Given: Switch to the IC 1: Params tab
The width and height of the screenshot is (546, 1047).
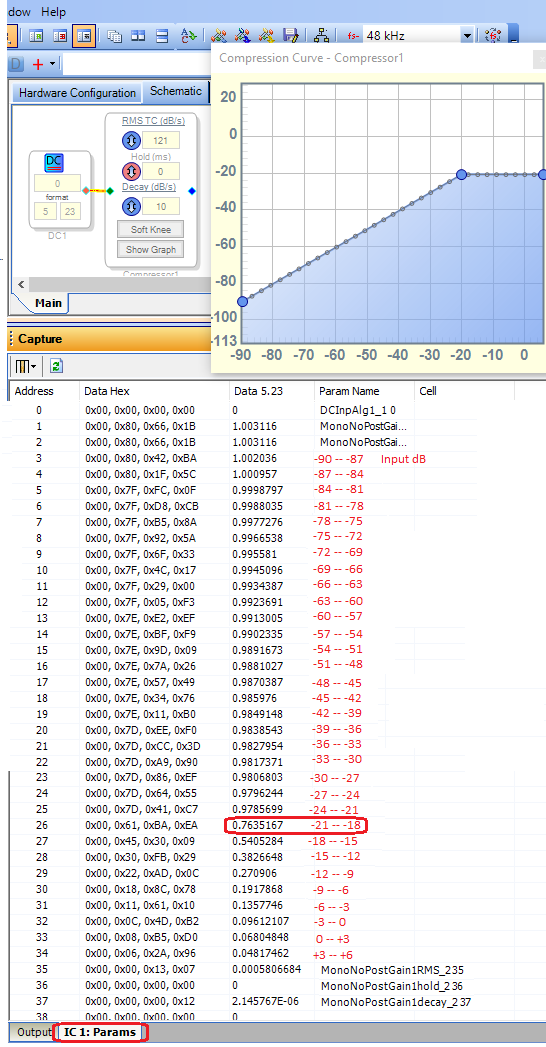Looking at the screenshot, I should tap(102, 1032).
